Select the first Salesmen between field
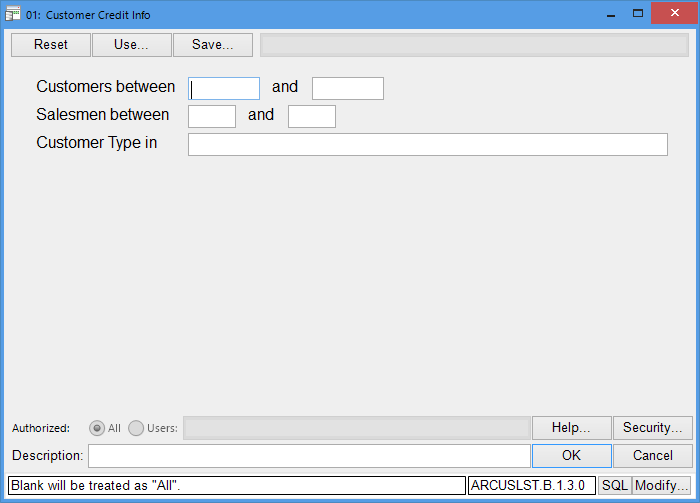 211,117
